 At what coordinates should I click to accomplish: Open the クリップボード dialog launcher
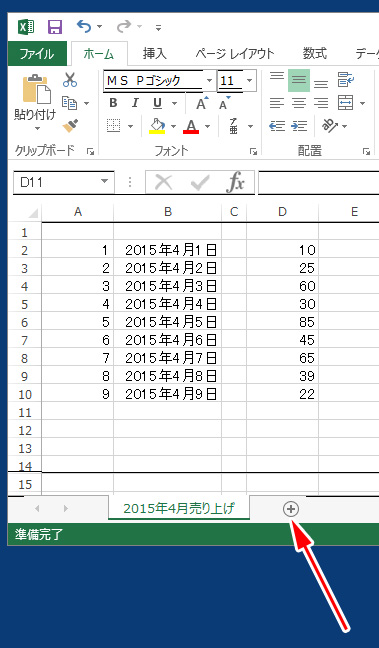coord(90,152)
